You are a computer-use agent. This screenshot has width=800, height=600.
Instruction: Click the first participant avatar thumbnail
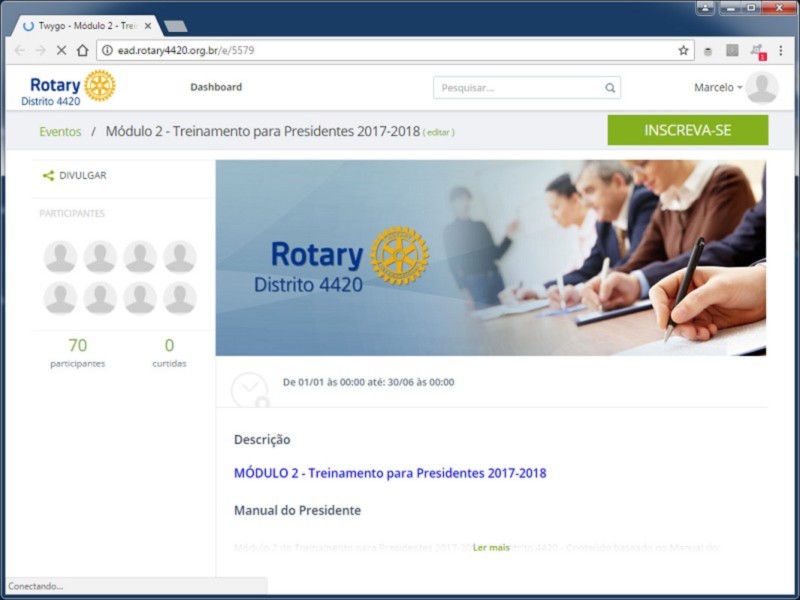60,257
